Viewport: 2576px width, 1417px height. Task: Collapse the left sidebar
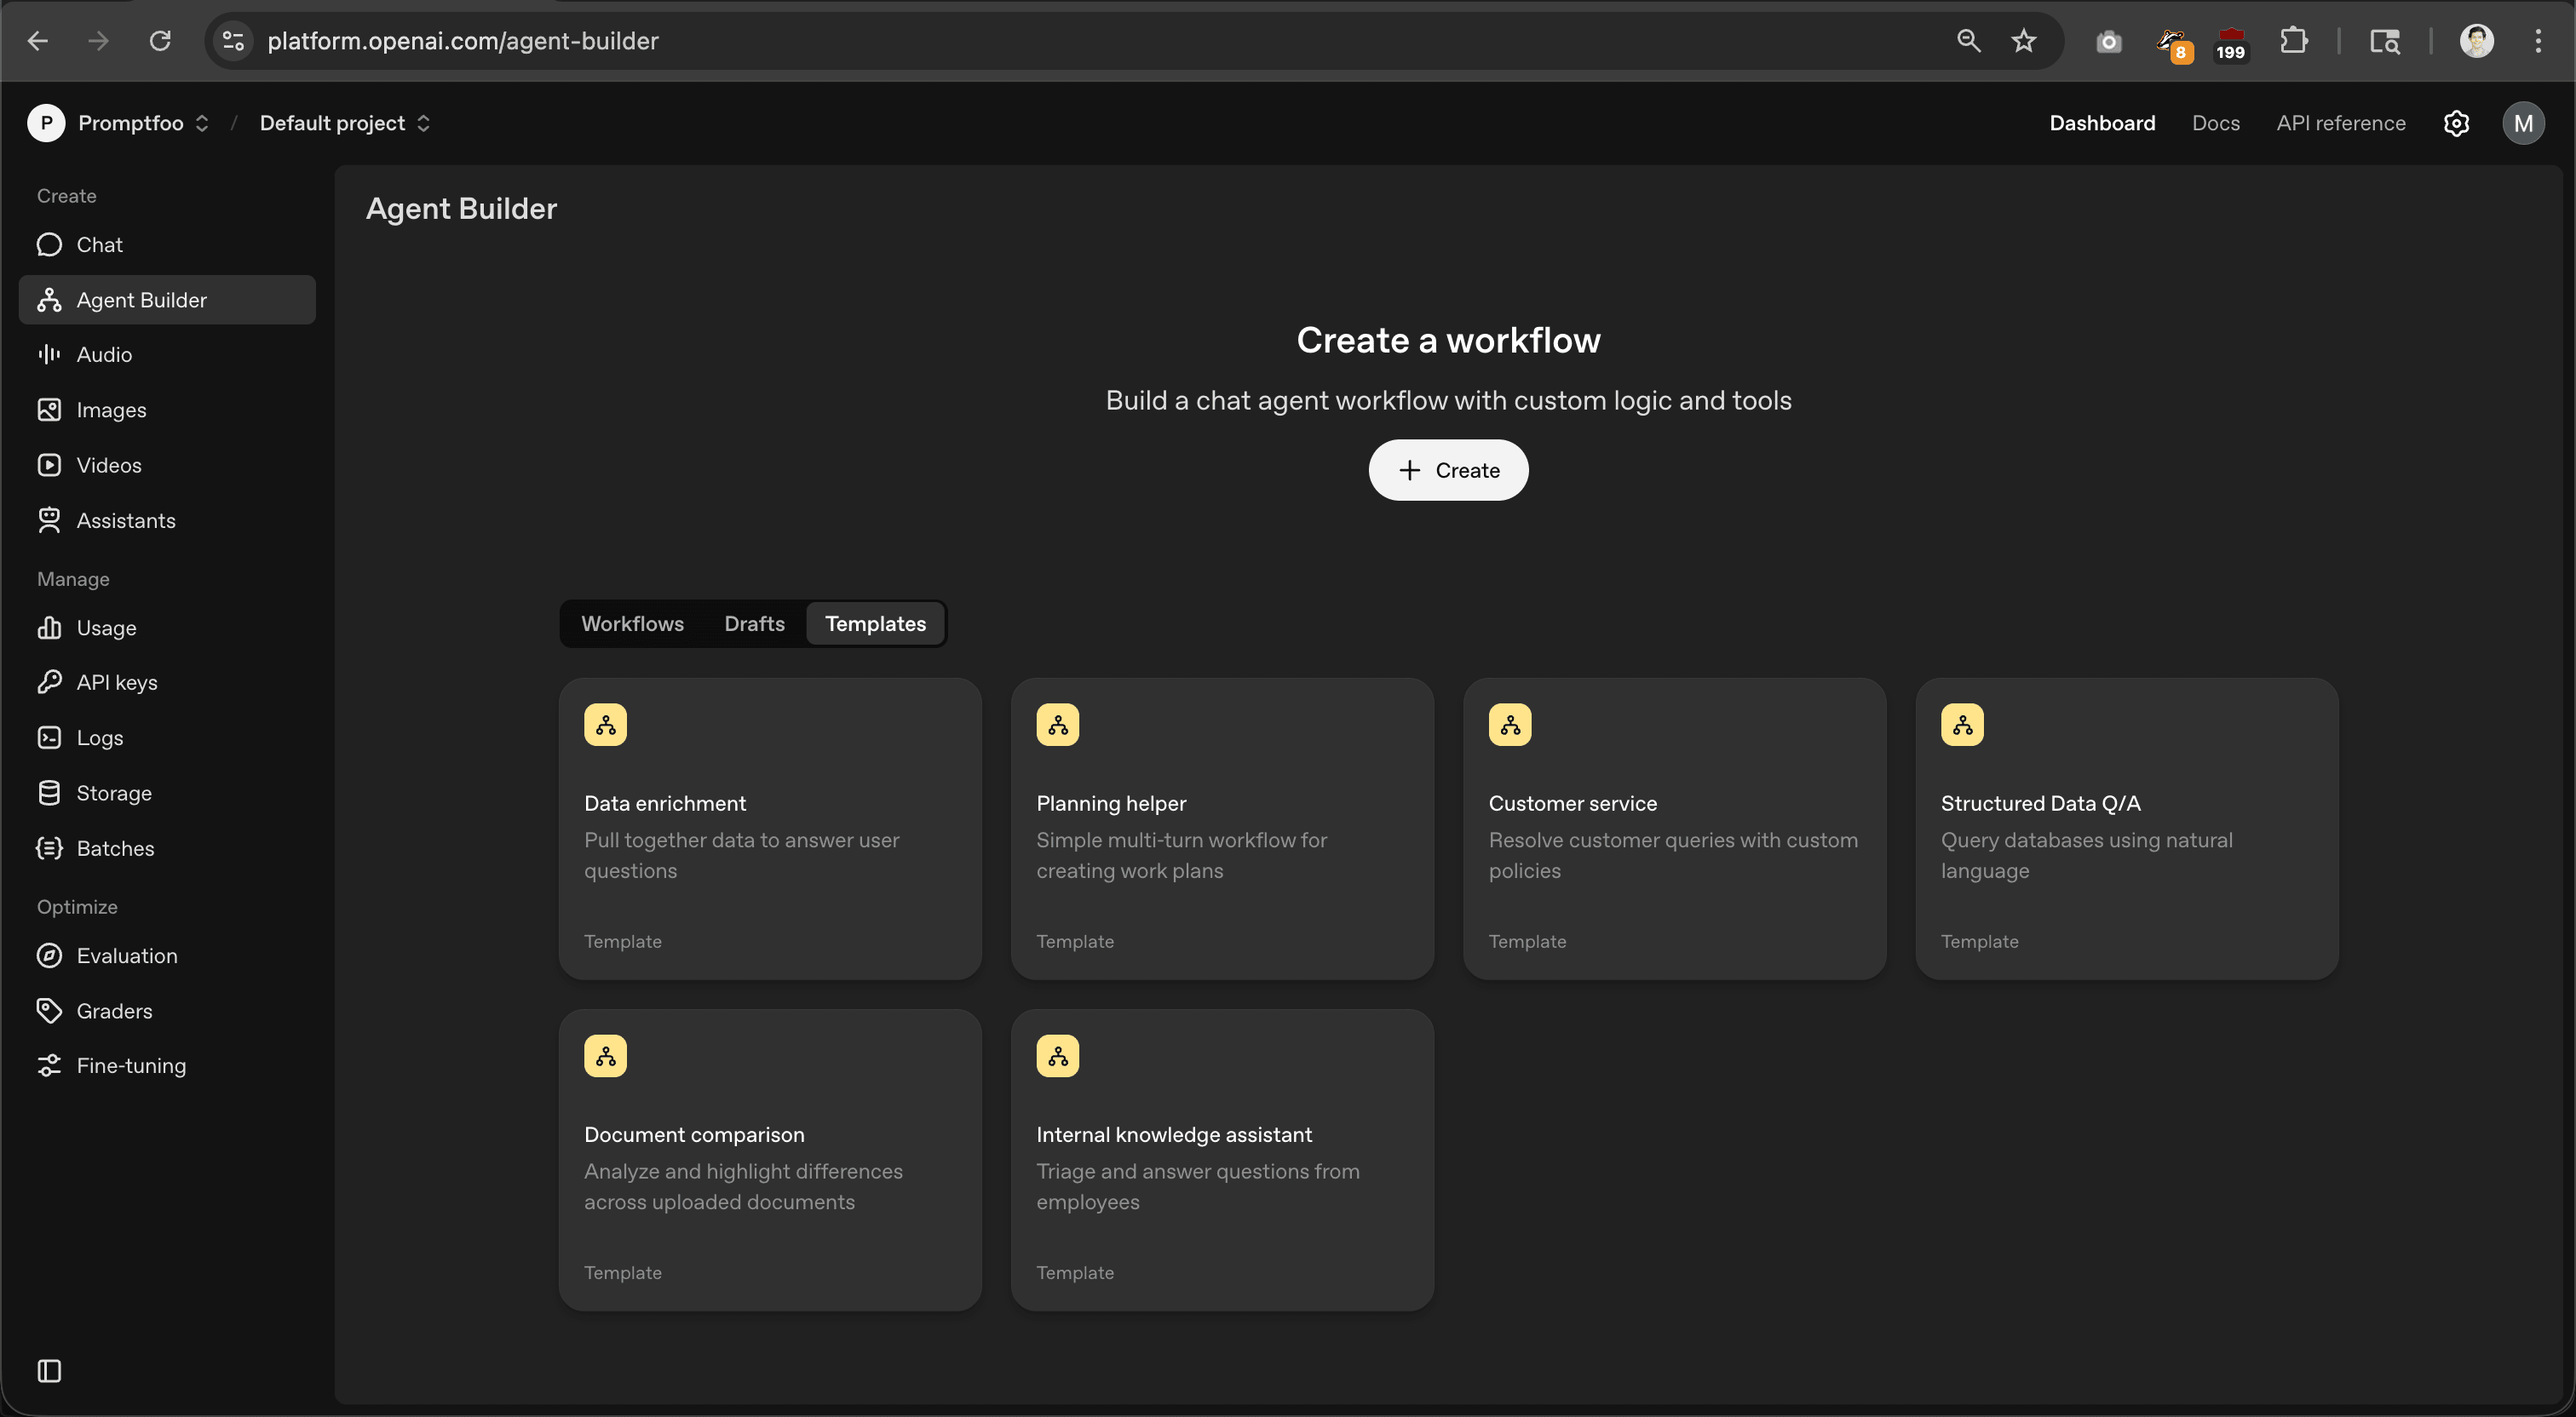(x=49, y=1371)
